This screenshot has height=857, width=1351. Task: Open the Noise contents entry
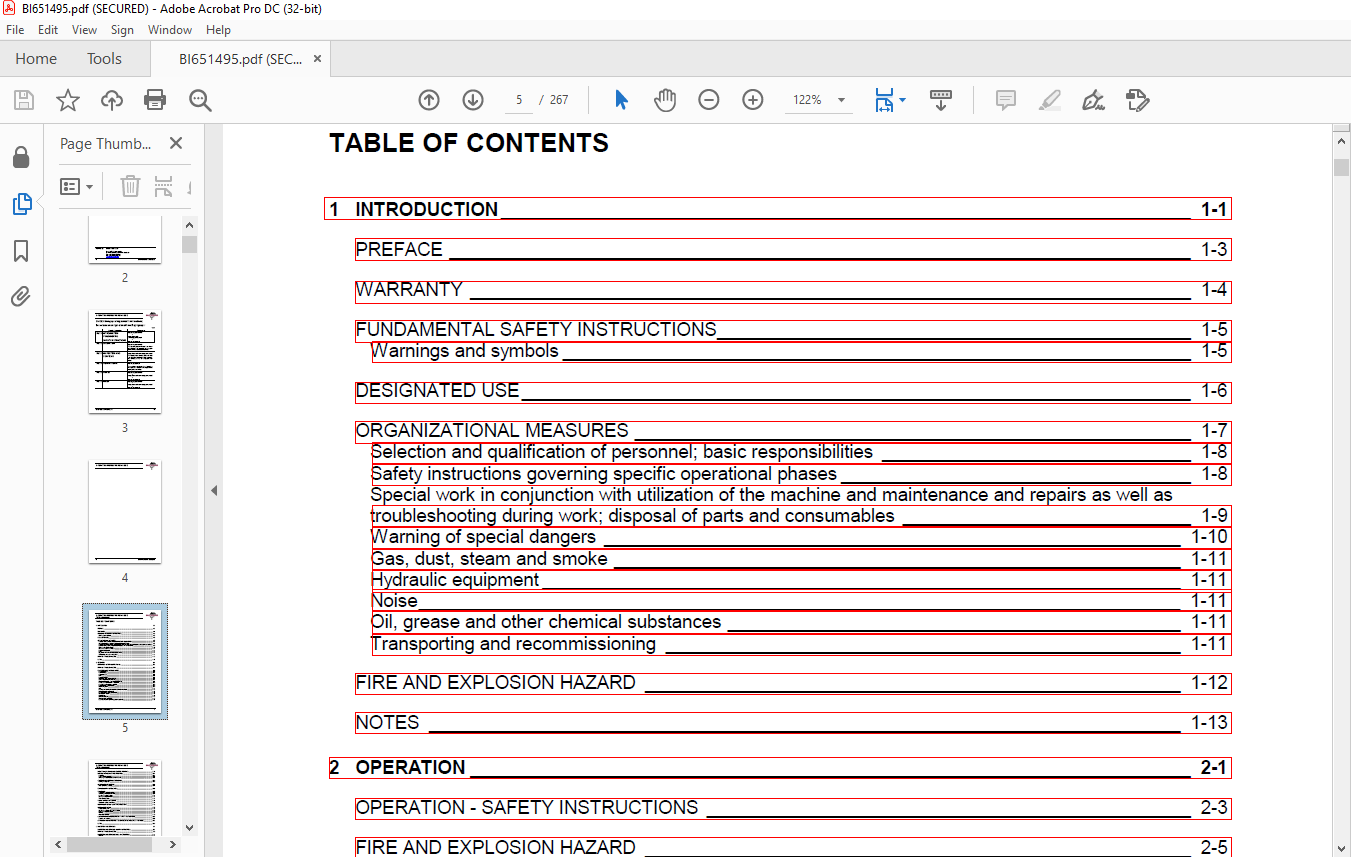(801, 601)
